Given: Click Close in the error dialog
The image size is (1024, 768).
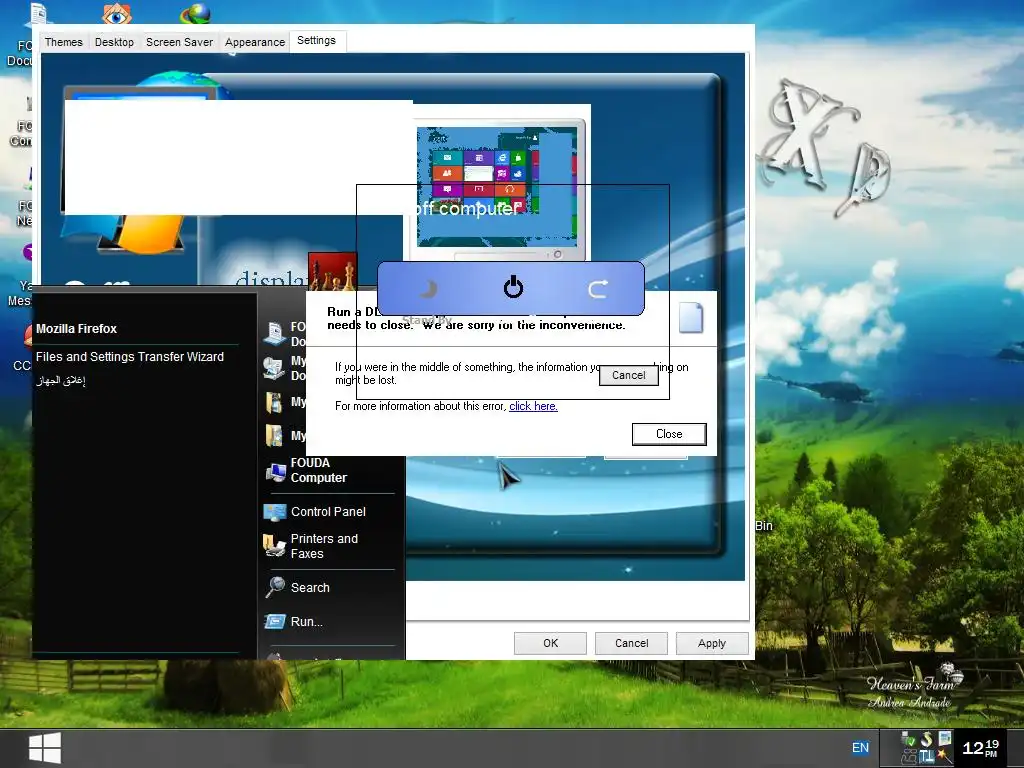Looking at the screenshot, I should tap(669, 434).
